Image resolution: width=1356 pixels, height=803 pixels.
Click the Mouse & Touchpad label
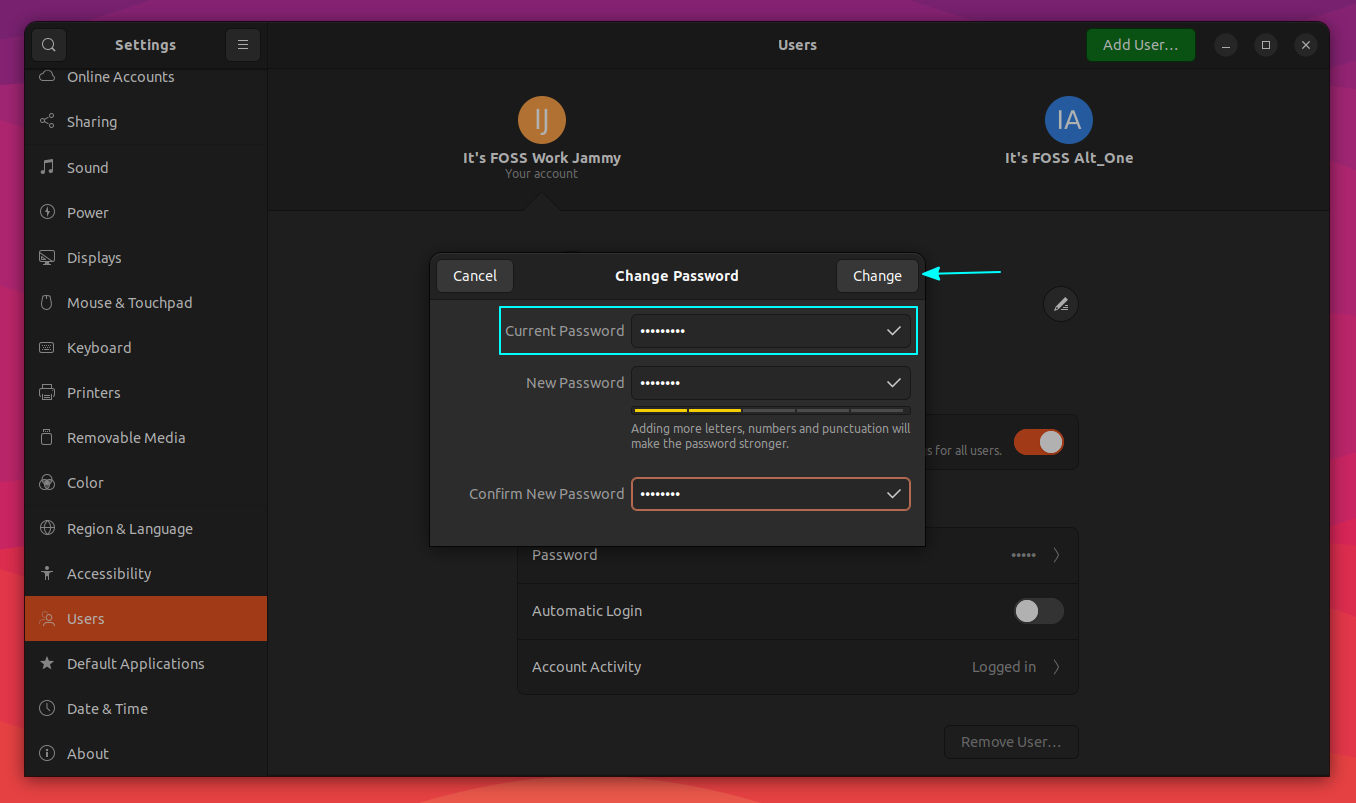tap(130, 303)
